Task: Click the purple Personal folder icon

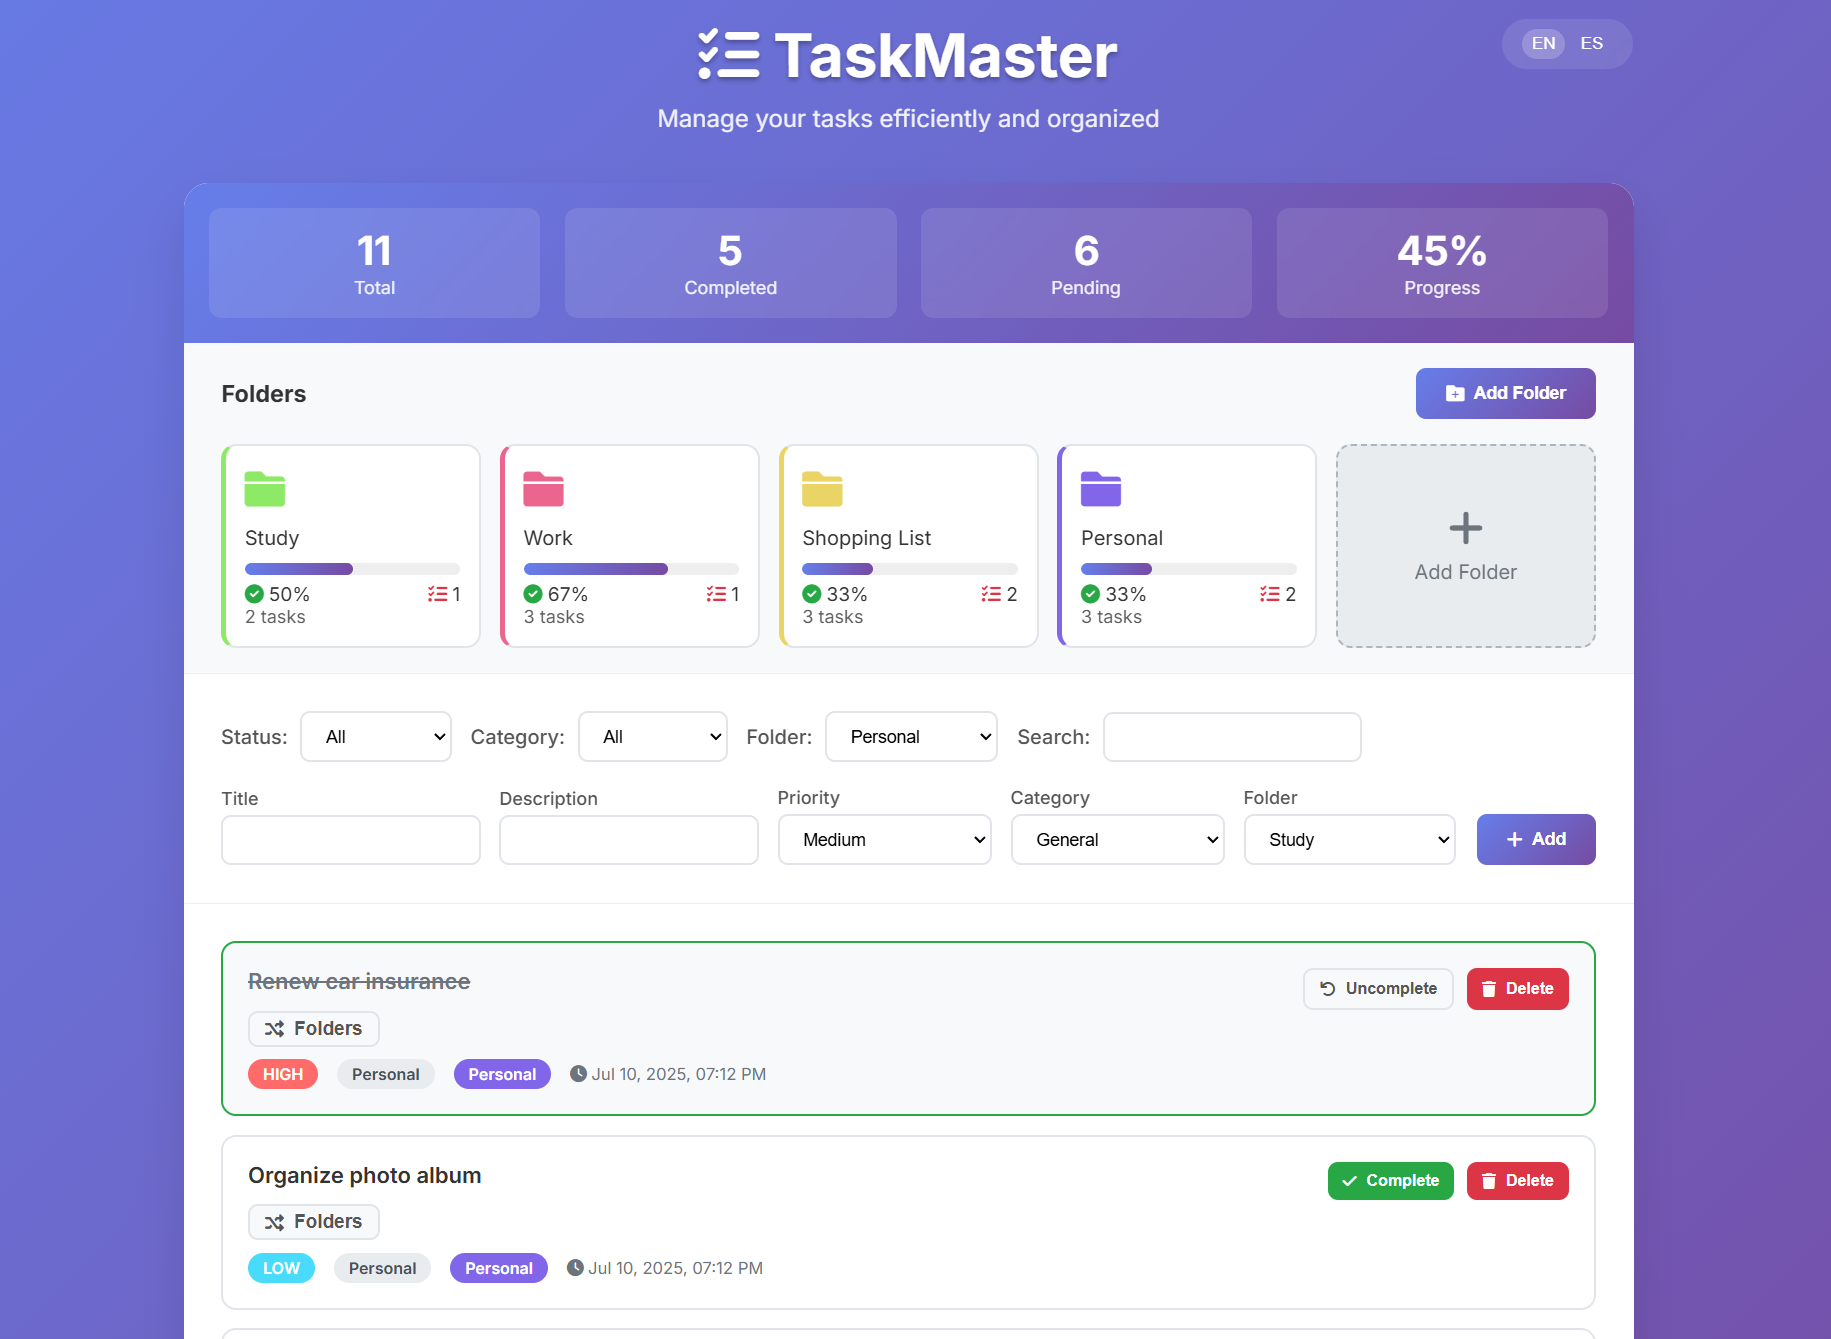Action: (1101, 489)
